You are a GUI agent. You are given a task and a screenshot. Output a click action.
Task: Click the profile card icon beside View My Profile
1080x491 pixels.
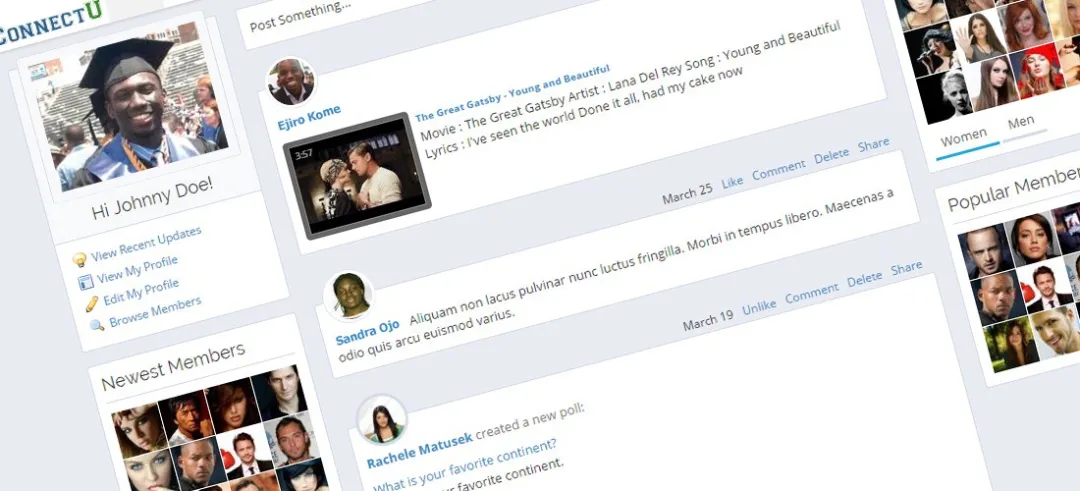(85, 282)
